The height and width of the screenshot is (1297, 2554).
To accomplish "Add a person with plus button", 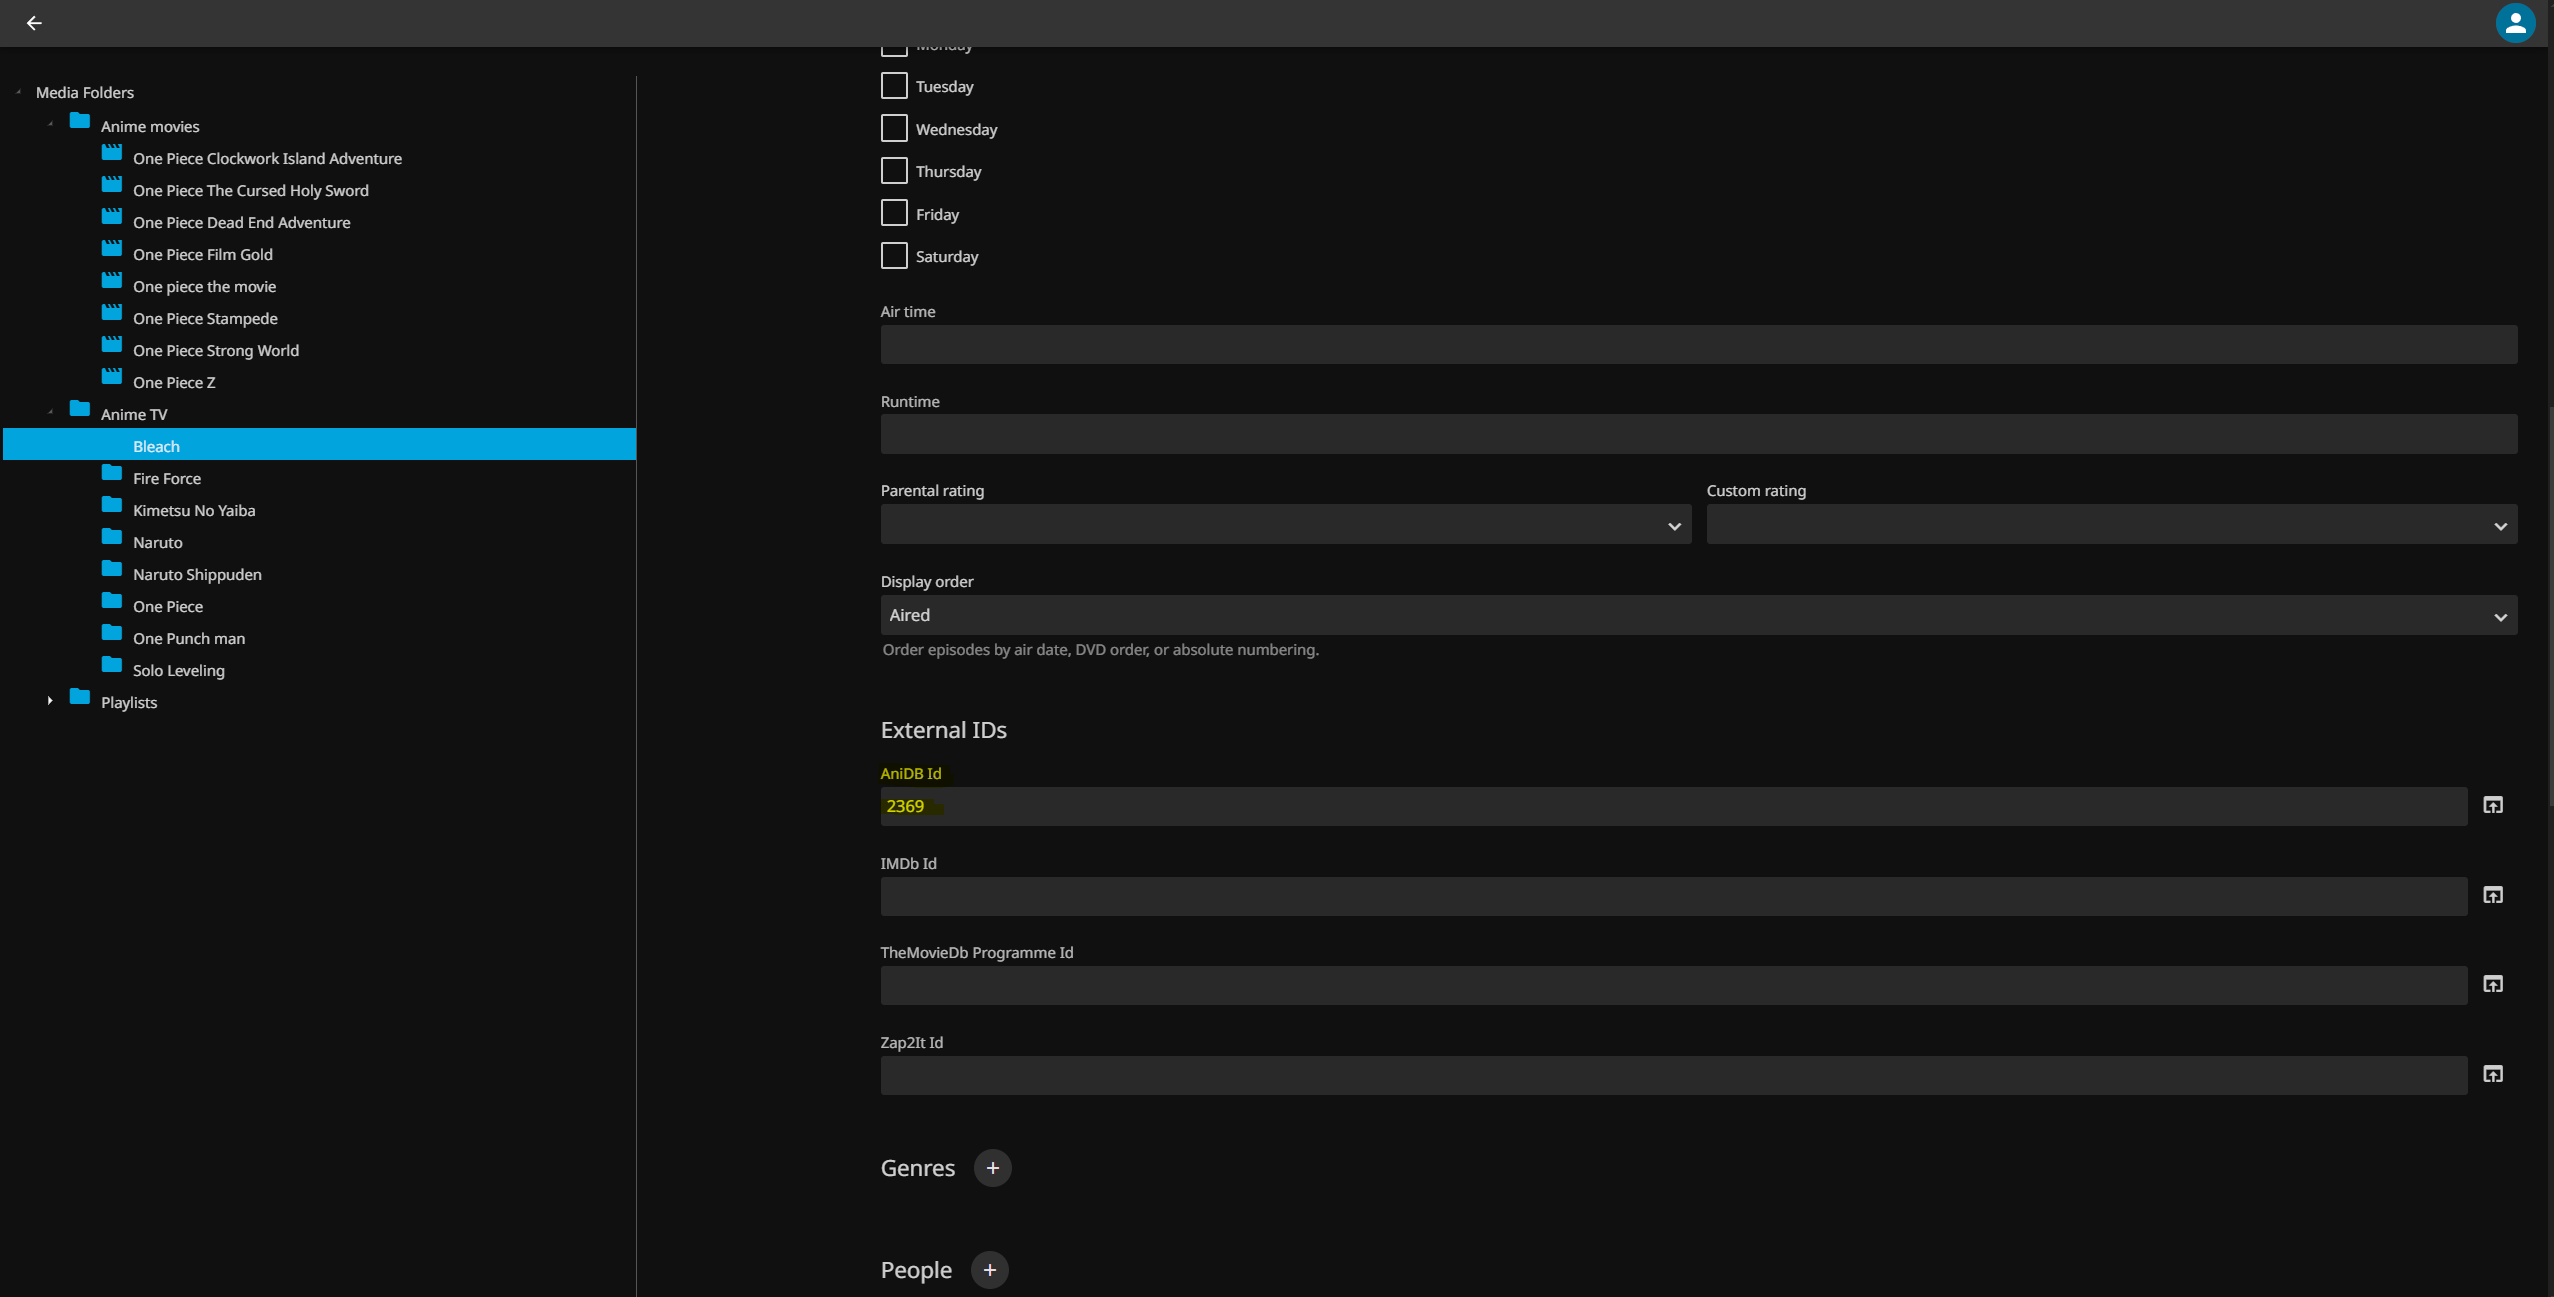I will tap(989, 1270).
